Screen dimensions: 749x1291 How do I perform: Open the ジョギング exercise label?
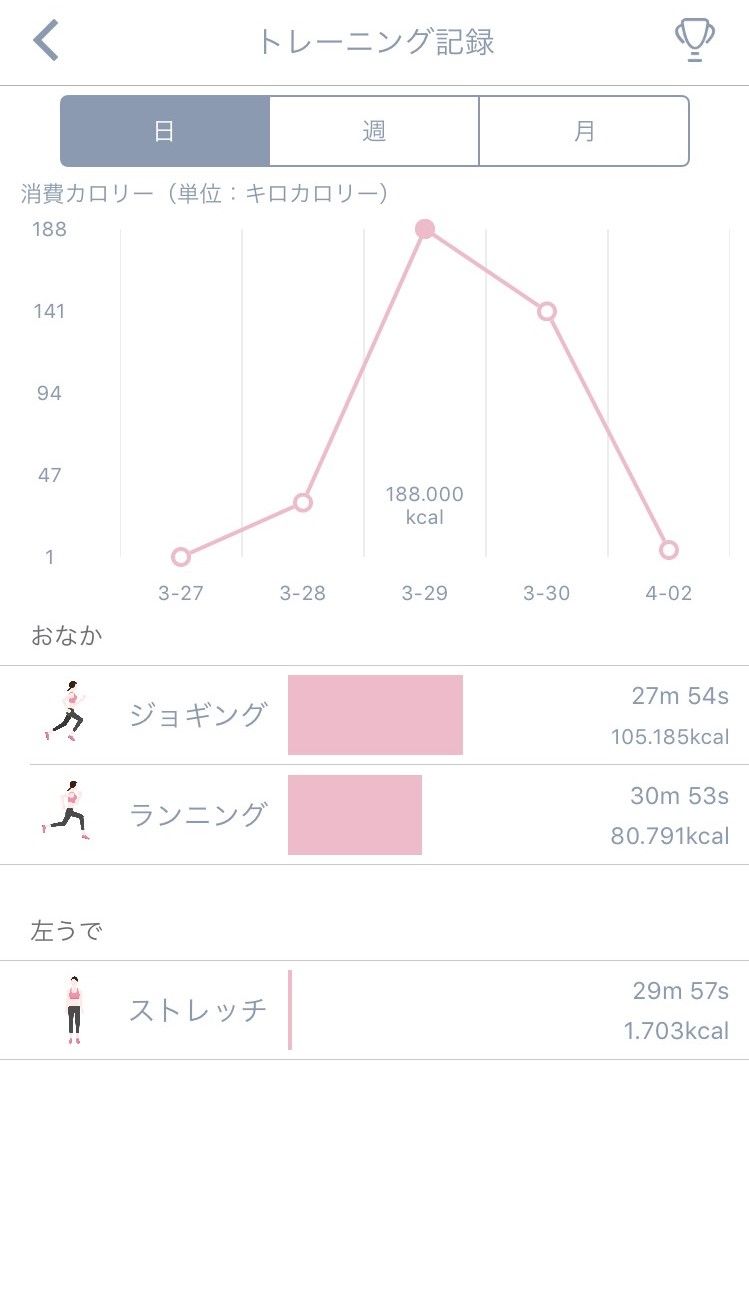pos(198,715)
